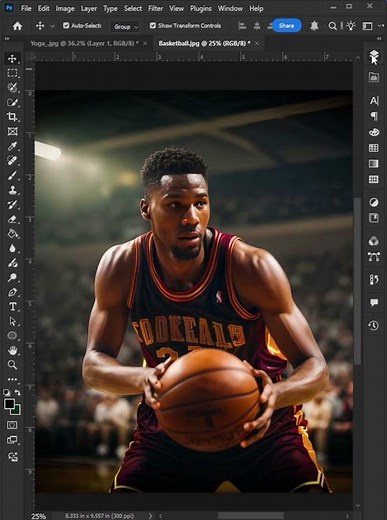The height and width of the screenshot is (520, 387).
Task: Open the Edit Toolbar three-dots menu
Action: tap(12, 379)
